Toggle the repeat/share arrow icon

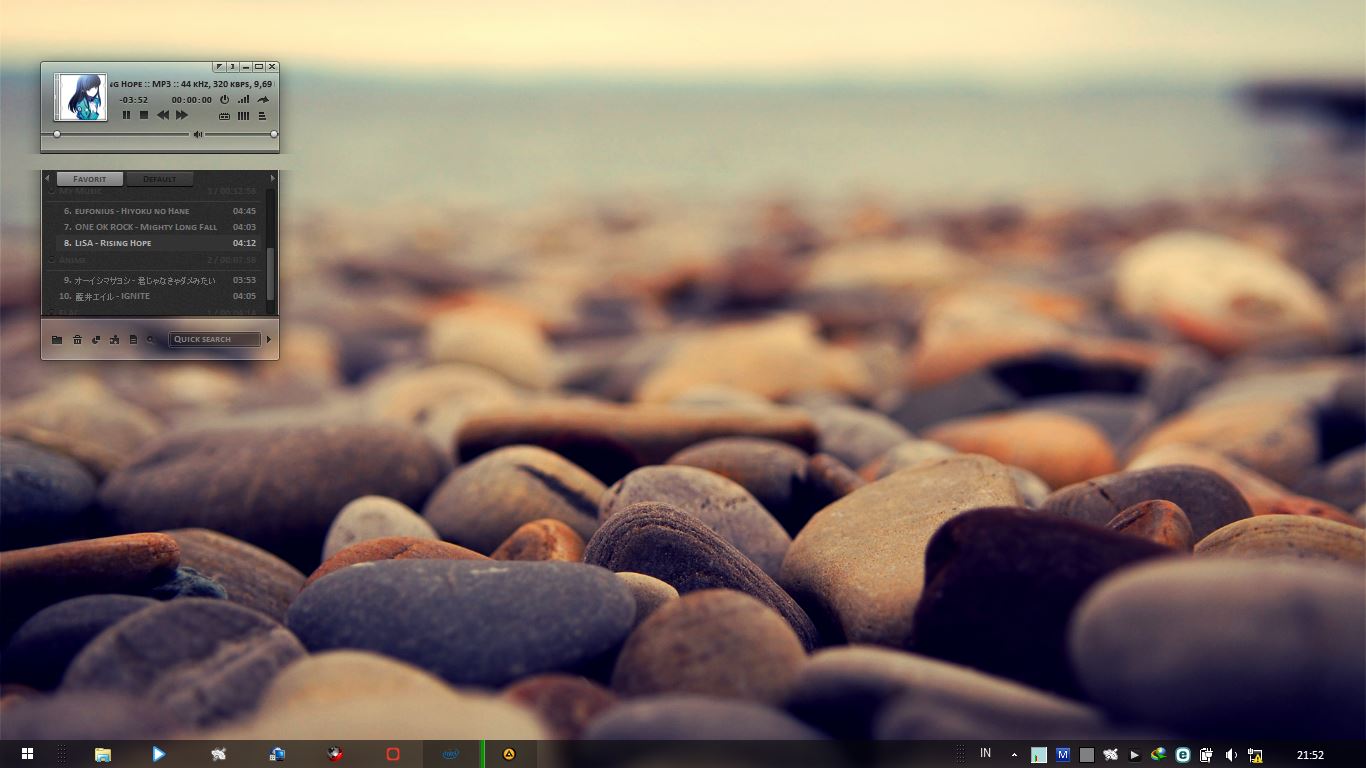[263, 99]
